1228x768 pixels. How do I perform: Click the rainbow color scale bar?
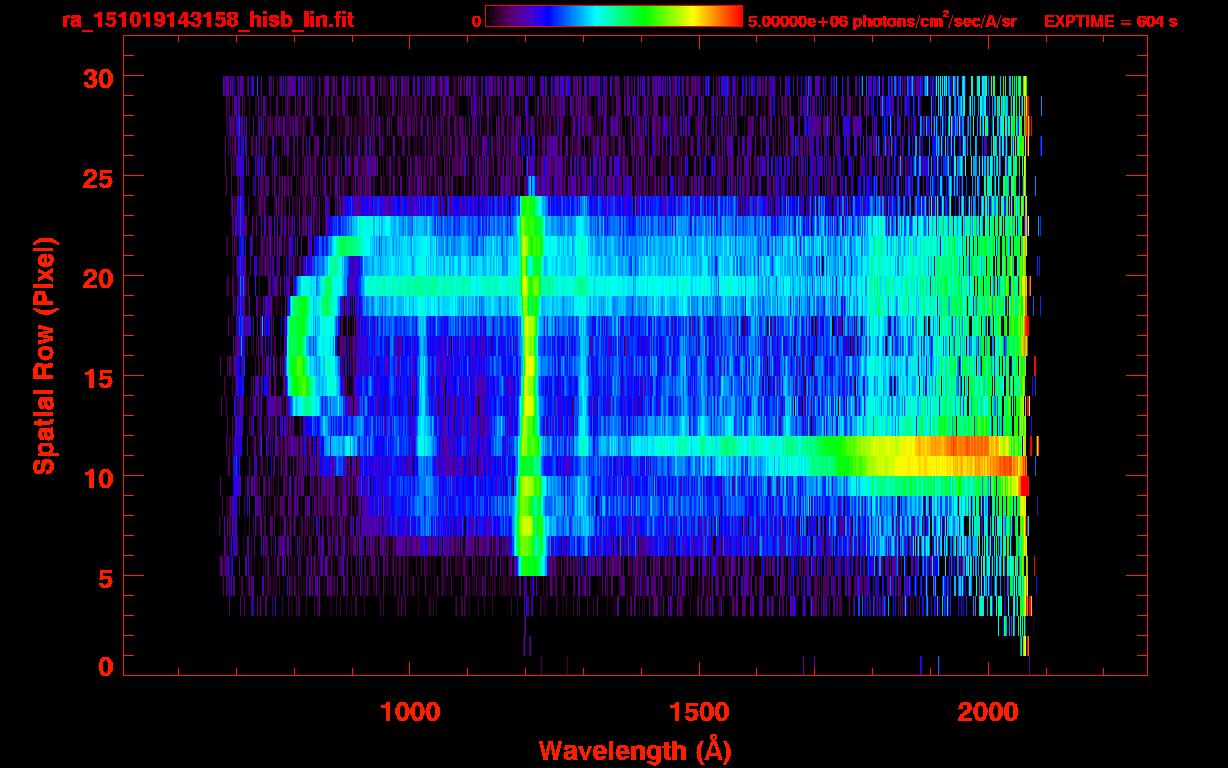614,16
